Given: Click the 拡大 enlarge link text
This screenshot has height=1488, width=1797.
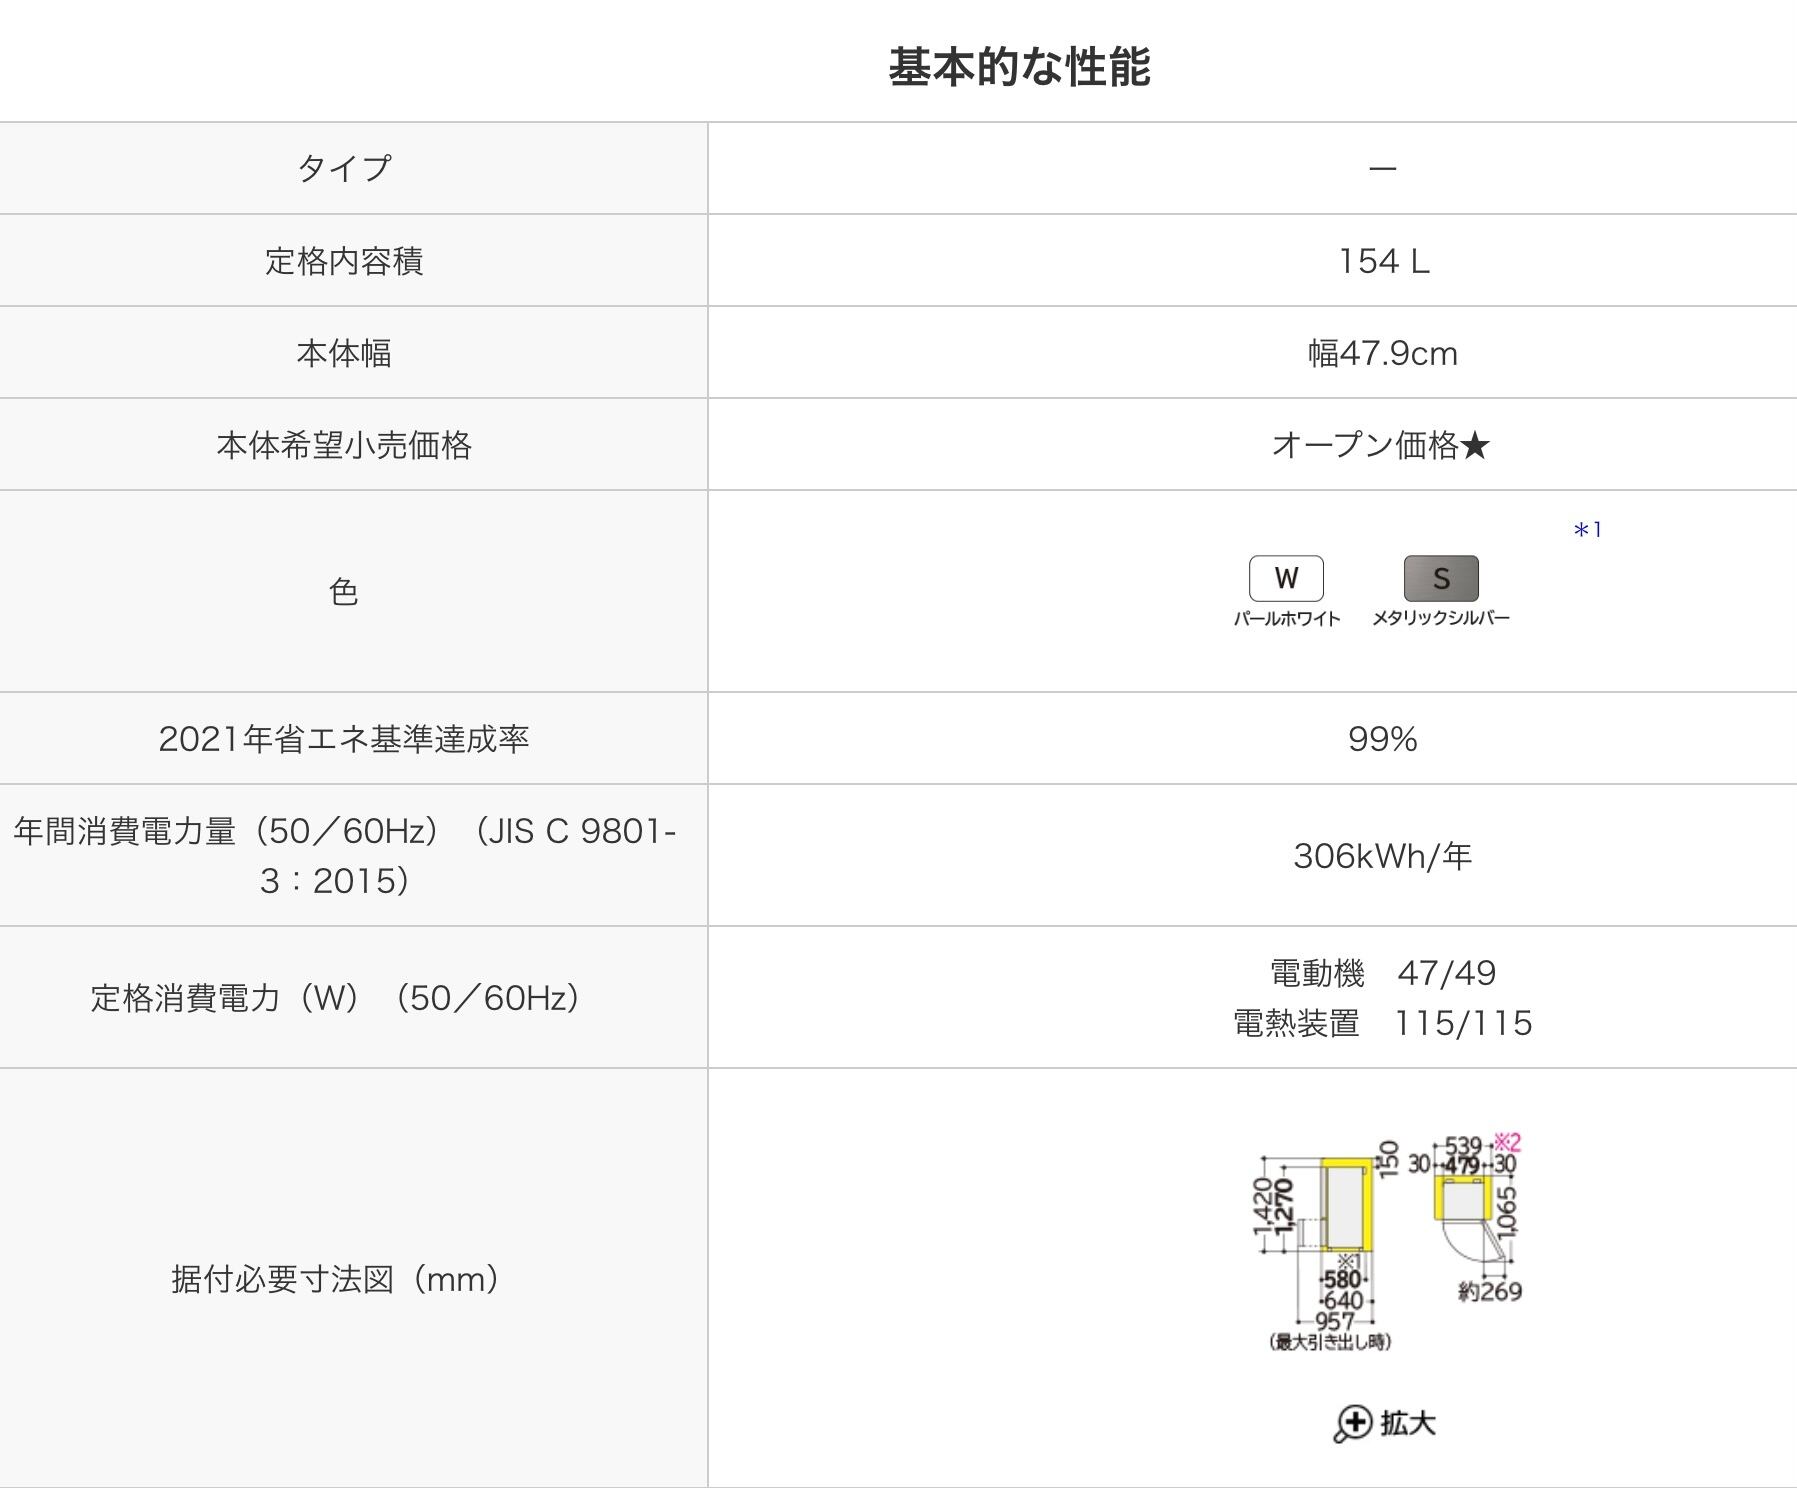Looking at the screenshot, I should (x=1408, y=1423).
